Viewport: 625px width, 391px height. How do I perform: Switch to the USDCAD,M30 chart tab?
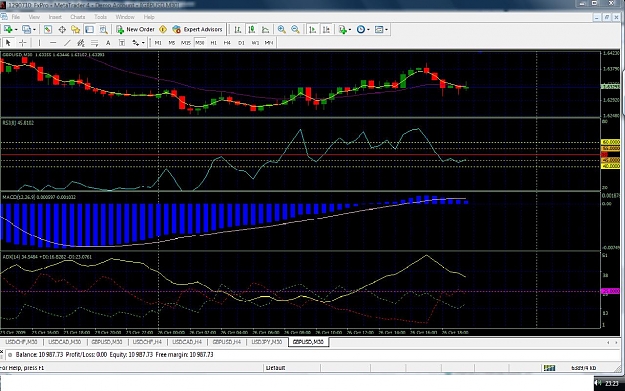(65, 342)
